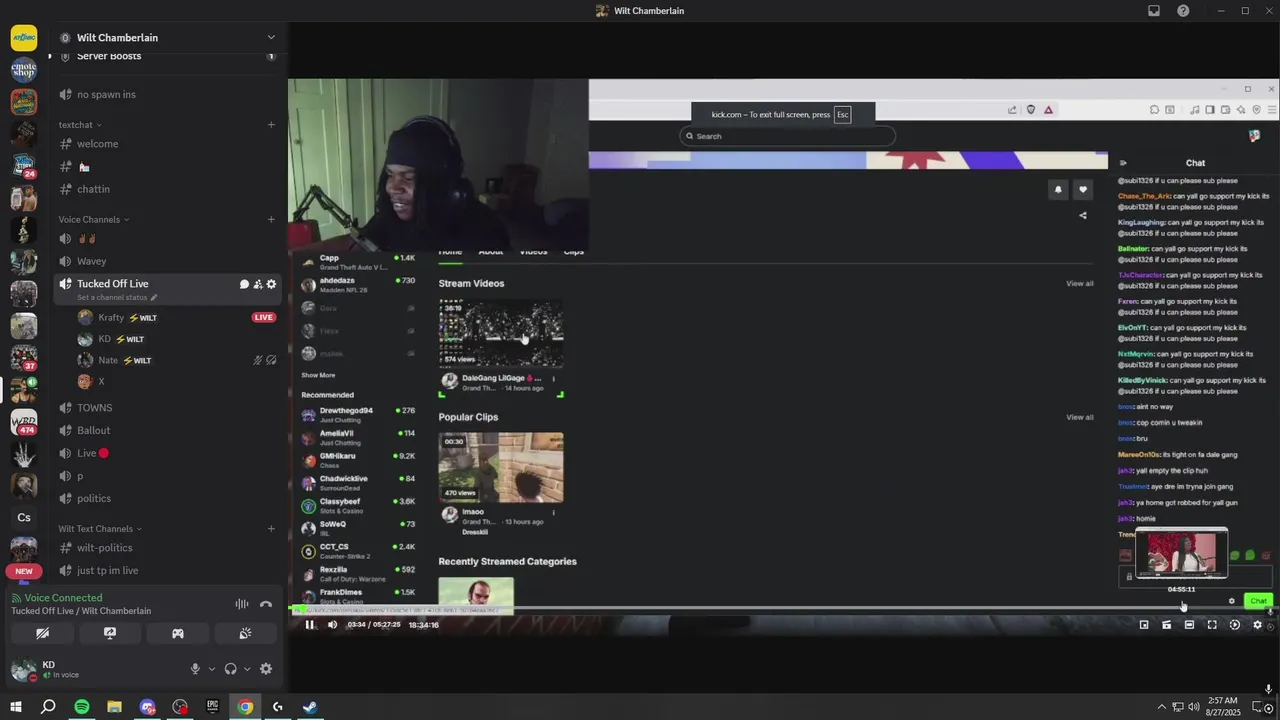Open video player settings gear
This screenshot has width=1280, height=720.
click(1258, 625)
